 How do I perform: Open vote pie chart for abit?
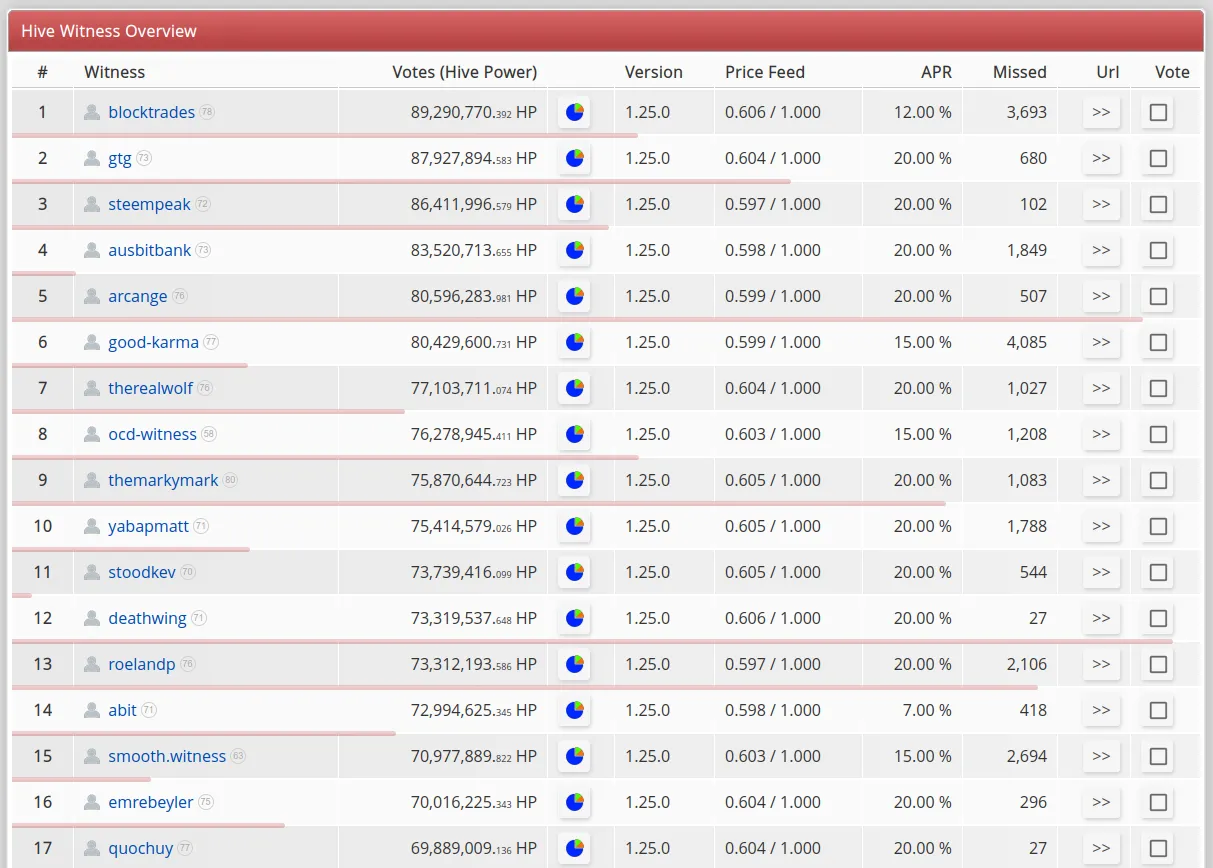(x=574, y=711)
